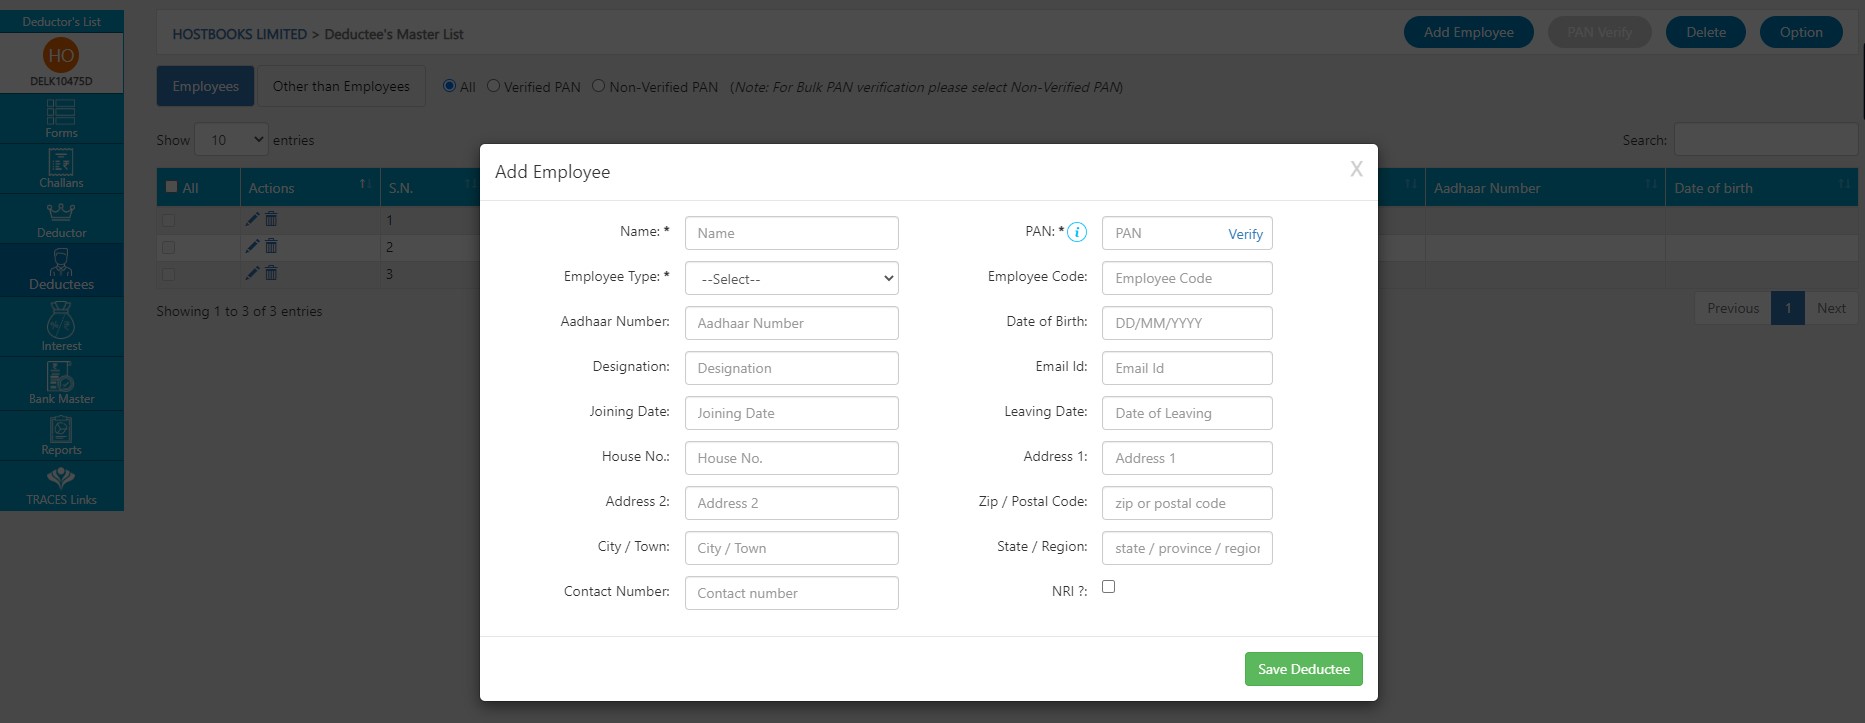Screen dimensions: 1865x723
Task: Click the Option button
Action: (1801, 32)
